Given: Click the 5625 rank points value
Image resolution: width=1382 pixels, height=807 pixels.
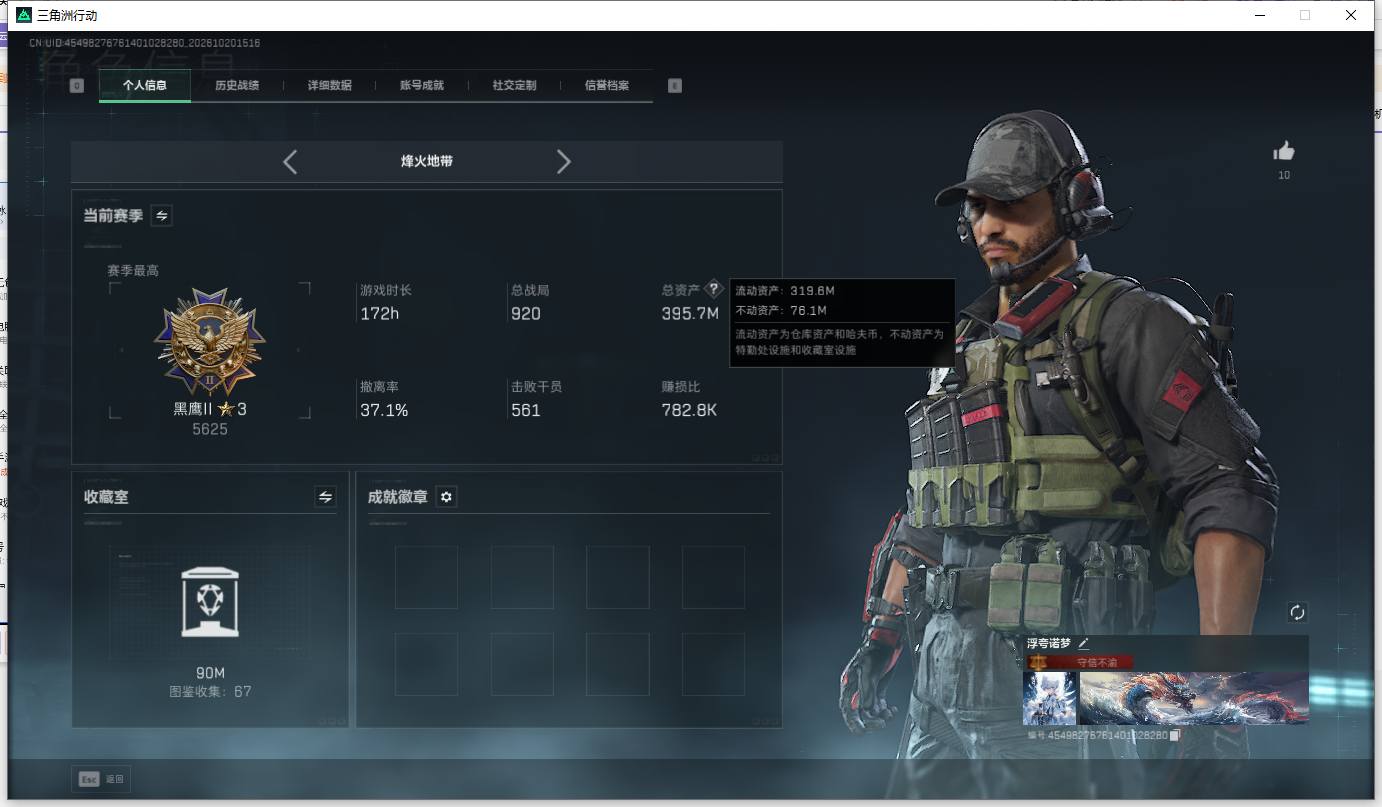Looking at the screenshot, I should coord(210,429).
